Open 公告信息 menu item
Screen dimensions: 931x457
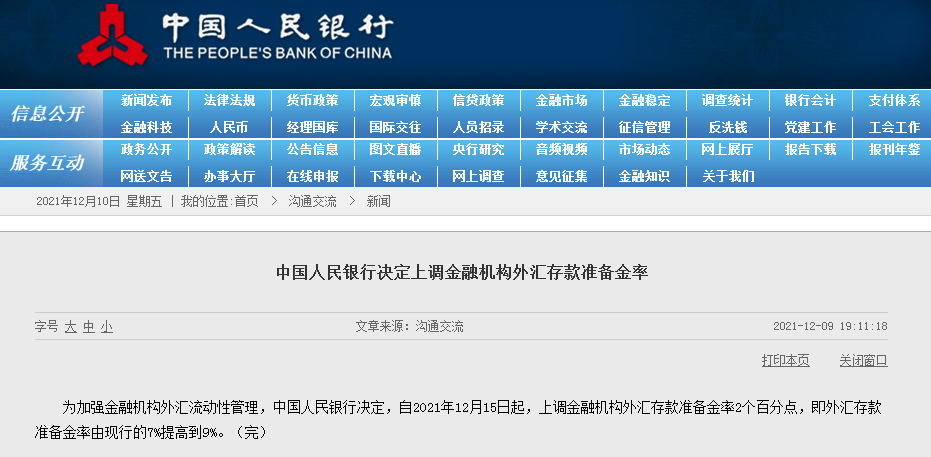312,150
